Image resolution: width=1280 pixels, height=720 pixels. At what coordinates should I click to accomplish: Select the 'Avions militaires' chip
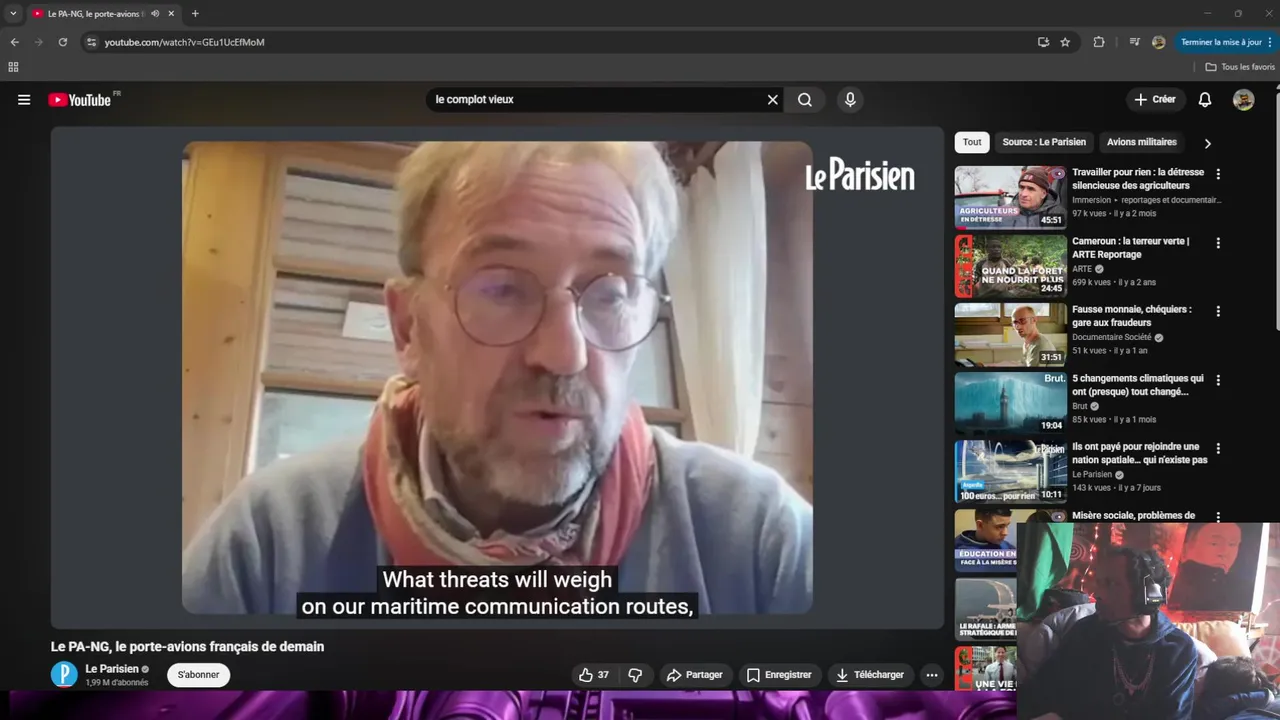1142,142
